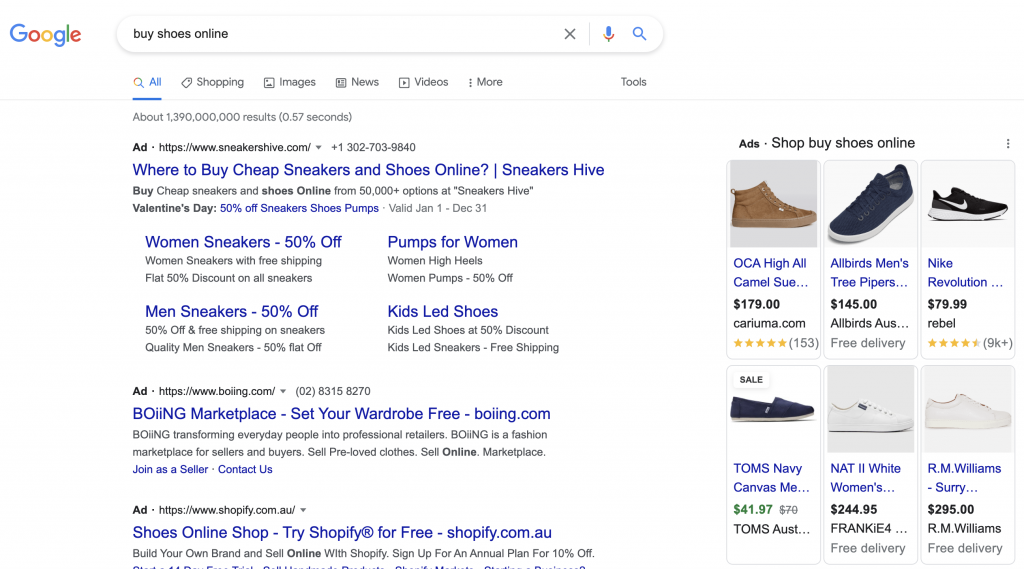This screenshot has height=569, width=1024.
Task: Select the All results tab
Action: tap(147, 82)
